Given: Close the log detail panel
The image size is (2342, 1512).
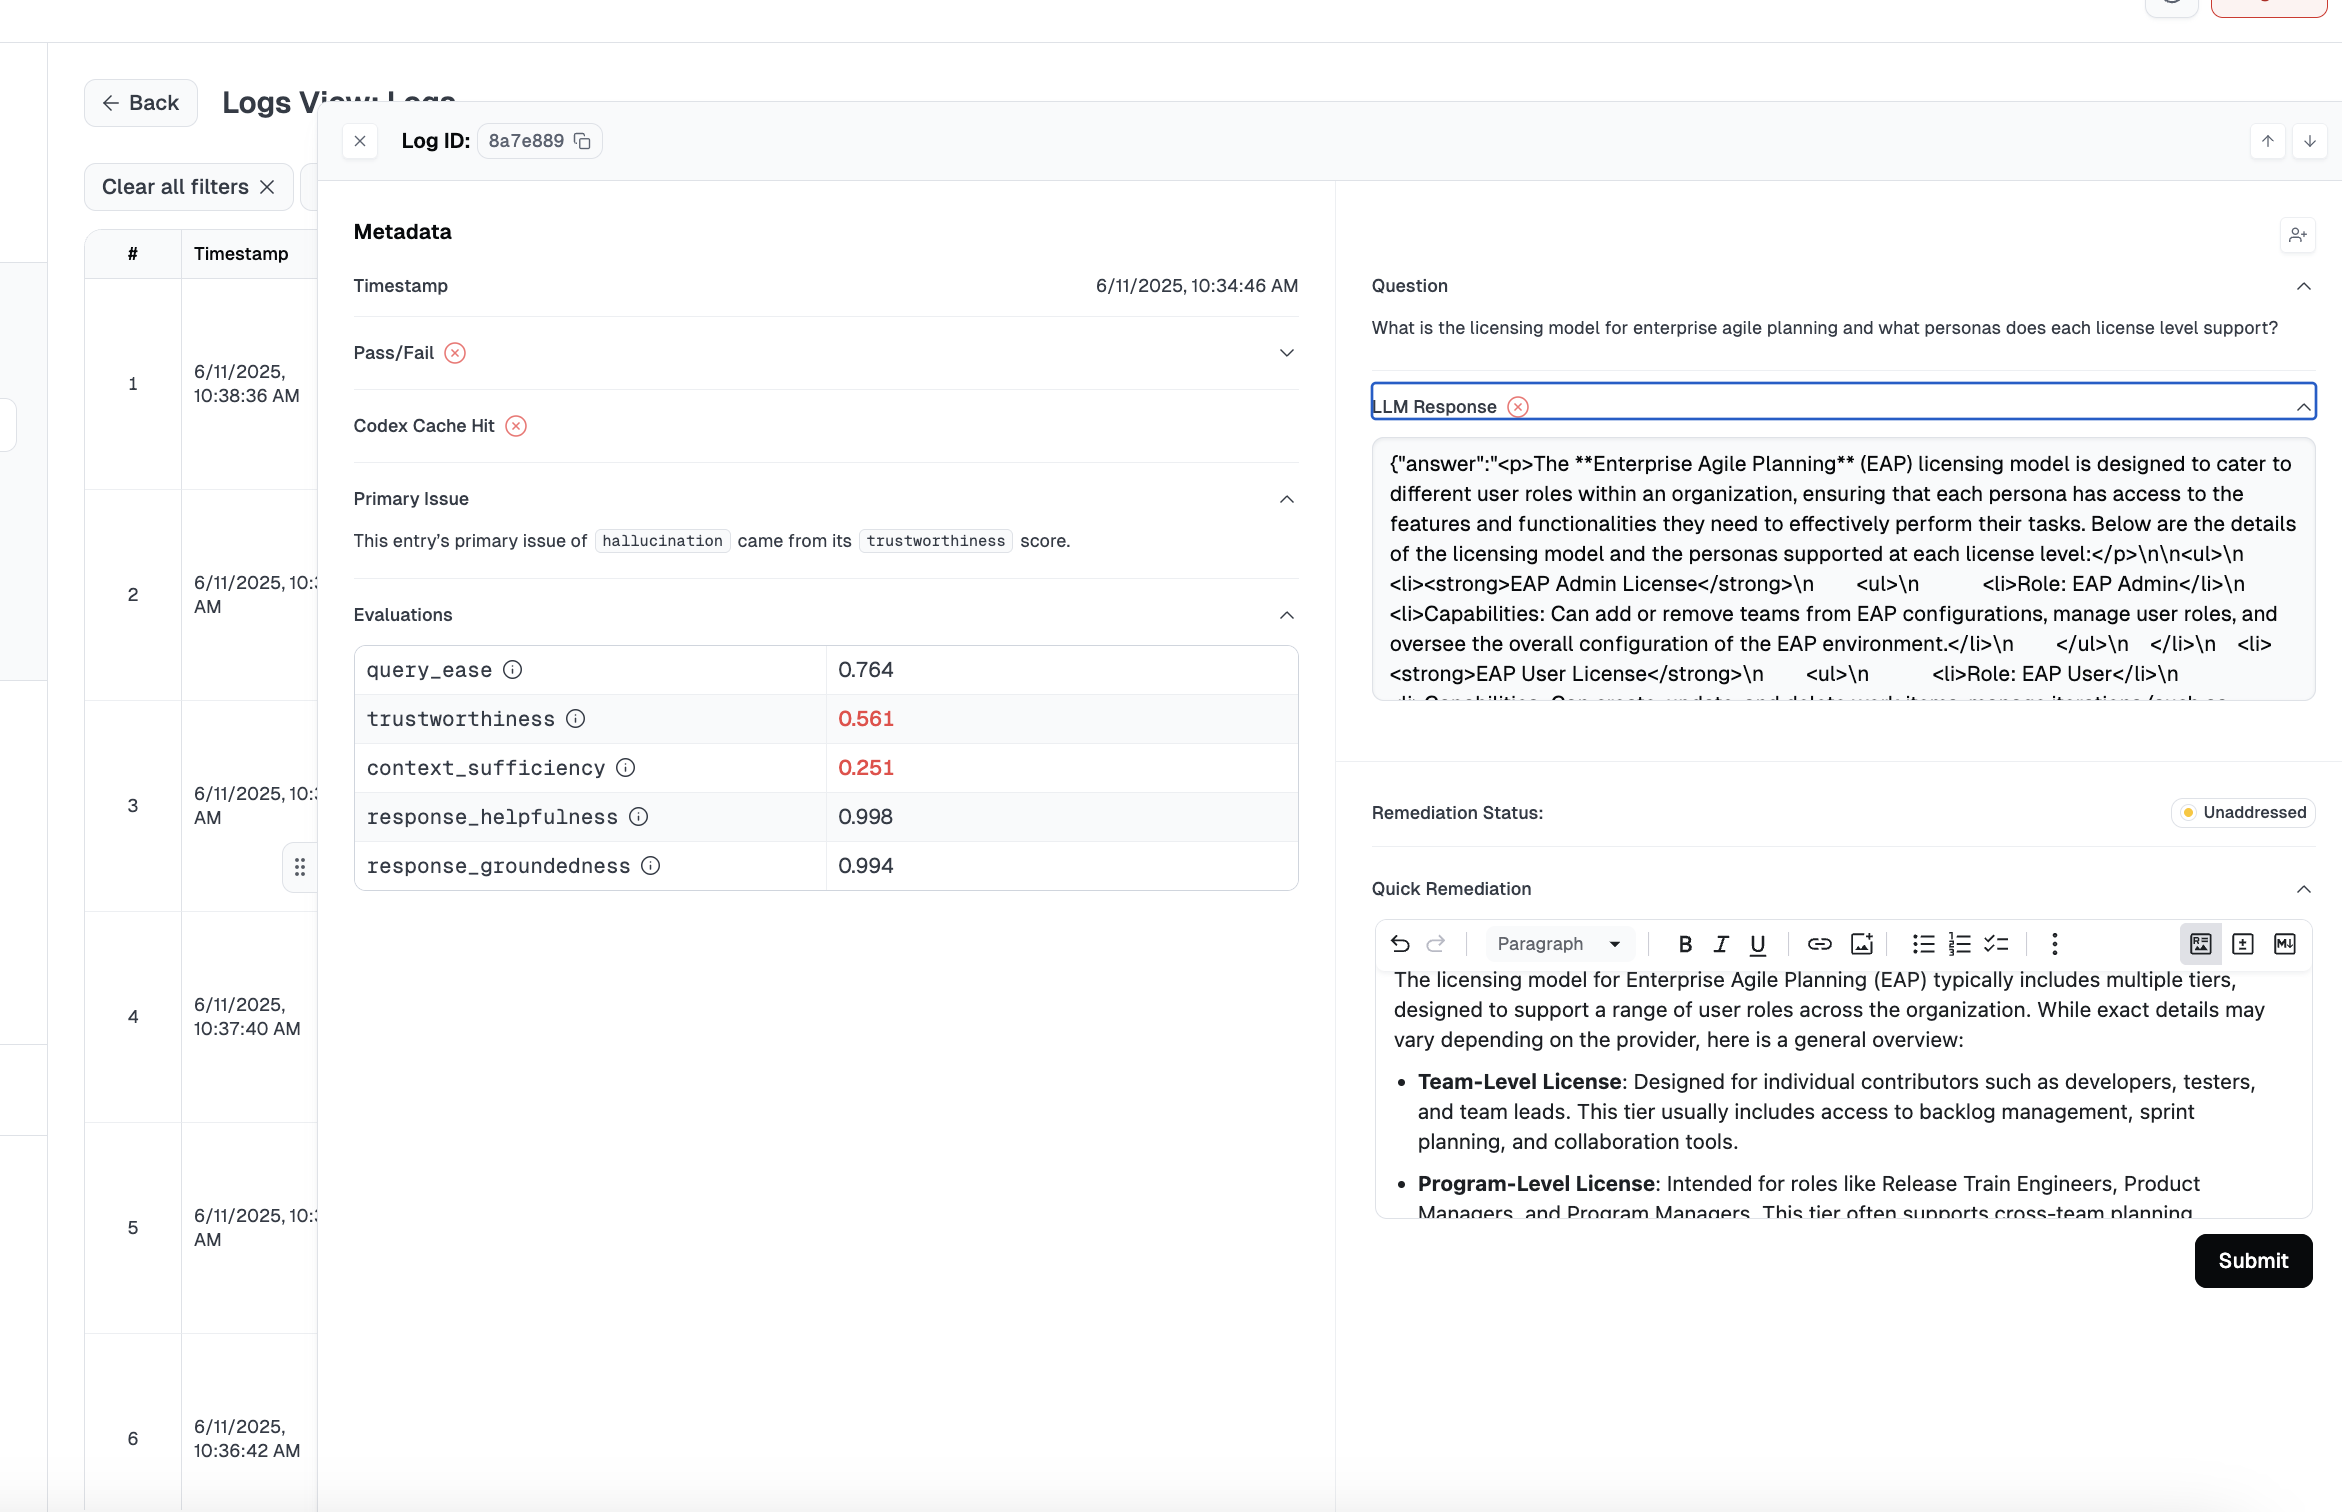Looking at the screenshot, I should pos(360,141).
